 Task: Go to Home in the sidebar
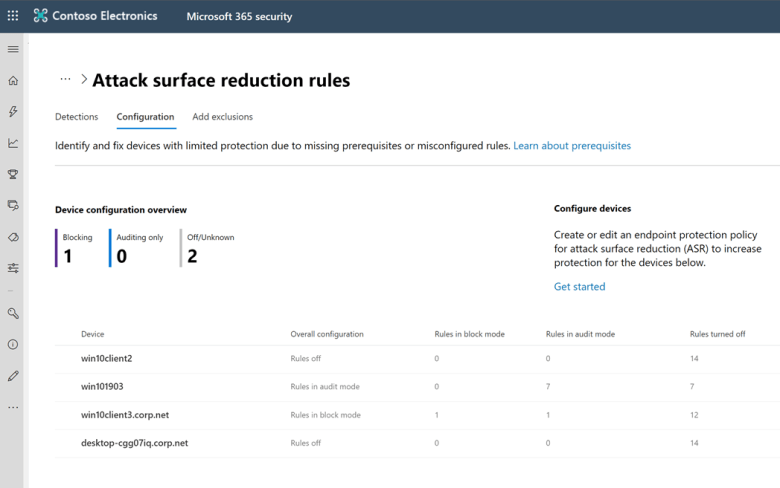tap(13, 81)
